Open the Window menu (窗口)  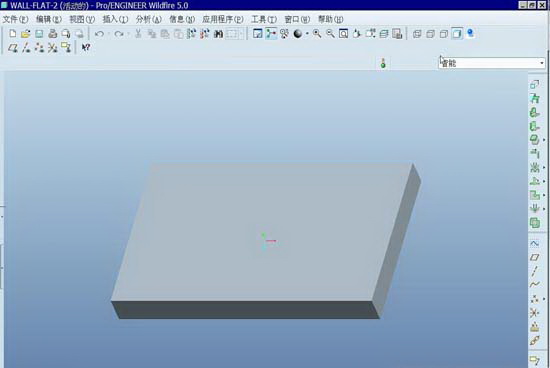click(x=297, y=19)
